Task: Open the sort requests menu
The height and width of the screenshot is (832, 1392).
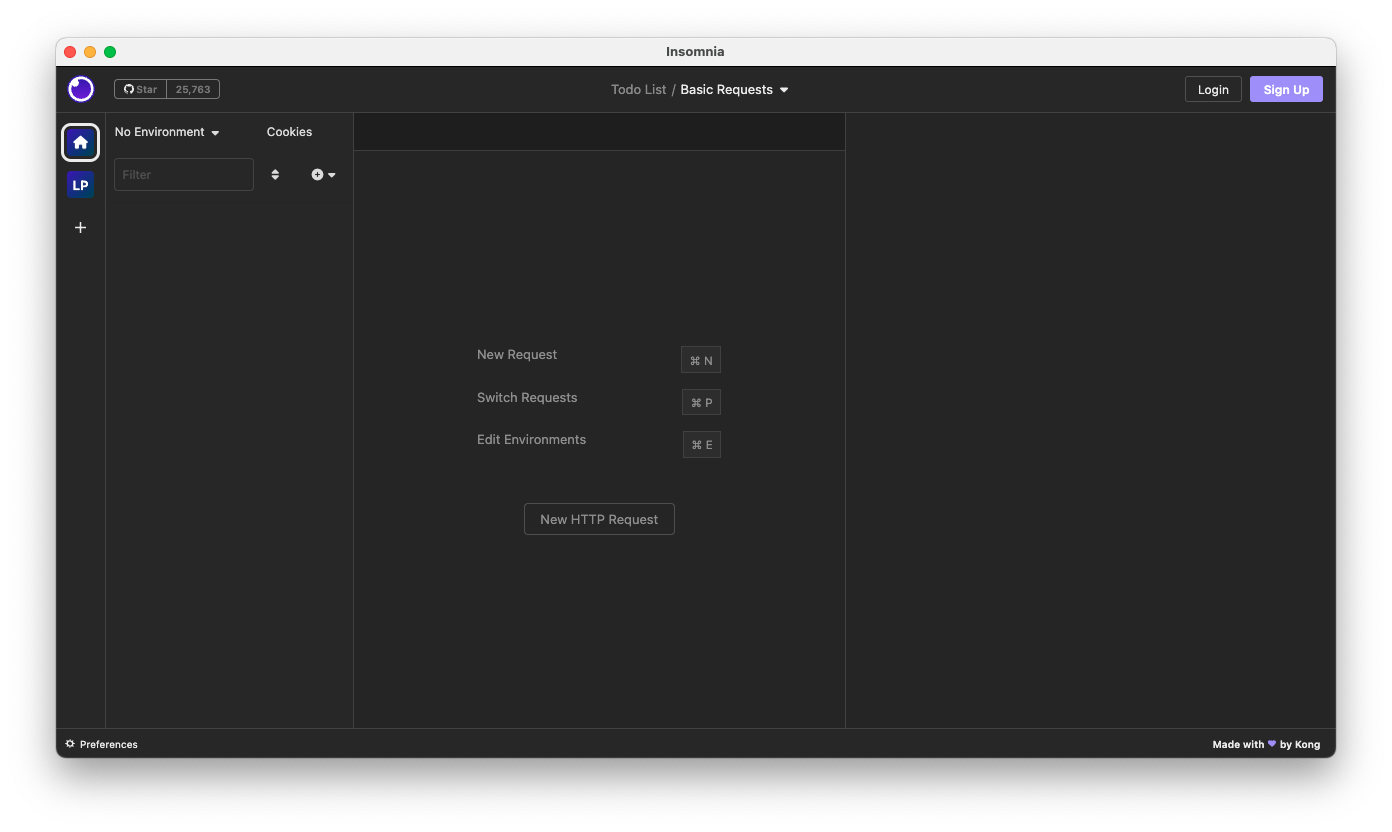Action: point(275,175)
